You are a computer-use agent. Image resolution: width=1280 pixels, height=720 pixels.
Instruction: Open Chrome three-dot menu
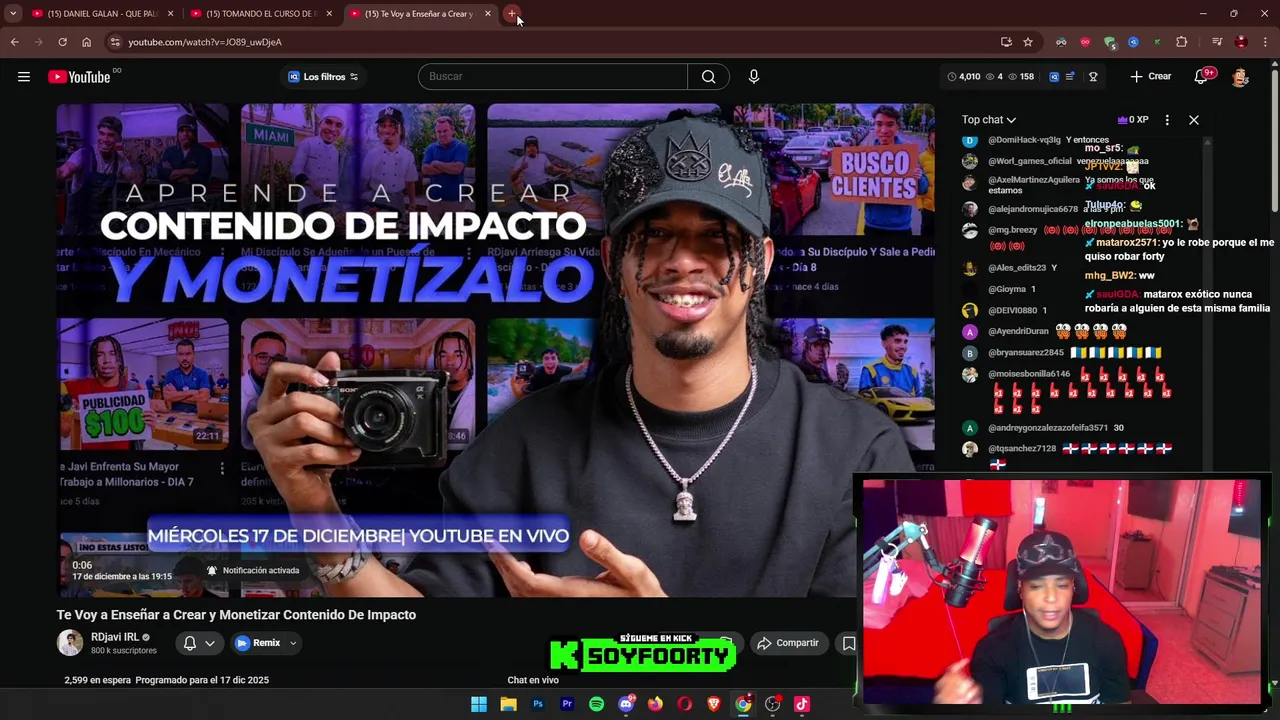1266,42
